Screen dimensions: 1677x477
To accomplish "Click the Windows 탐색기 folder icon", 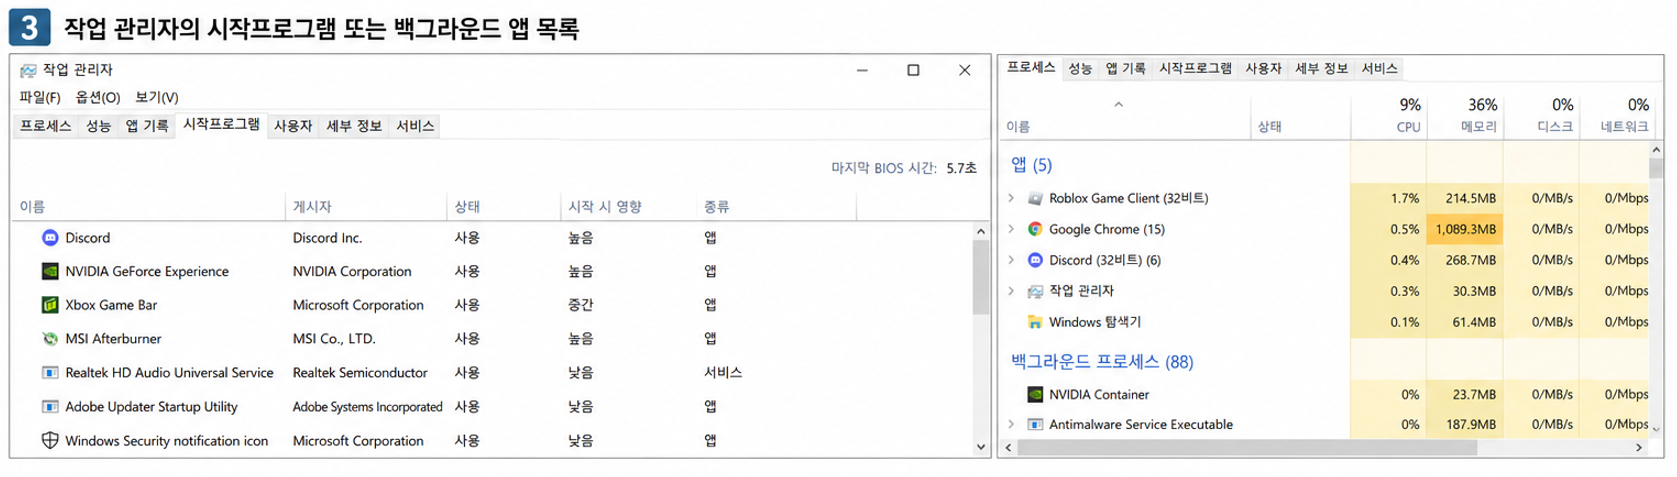I will point(1035,322).
